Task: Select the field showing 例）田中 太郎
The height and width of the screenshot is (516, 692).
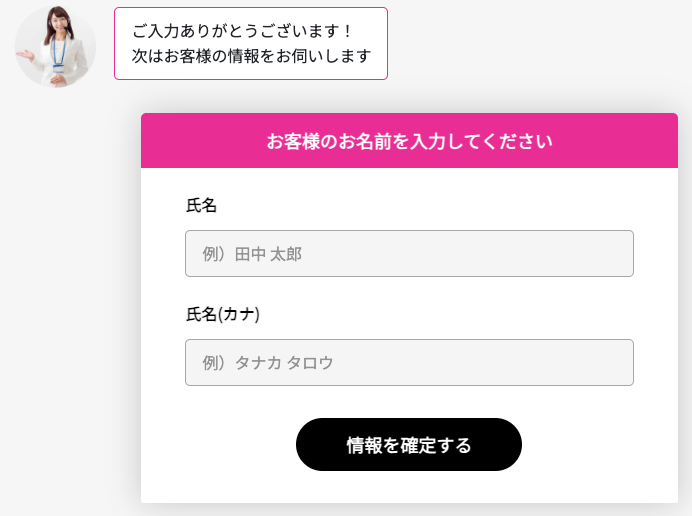Action: pyautogui.click(x=409, y=254)
